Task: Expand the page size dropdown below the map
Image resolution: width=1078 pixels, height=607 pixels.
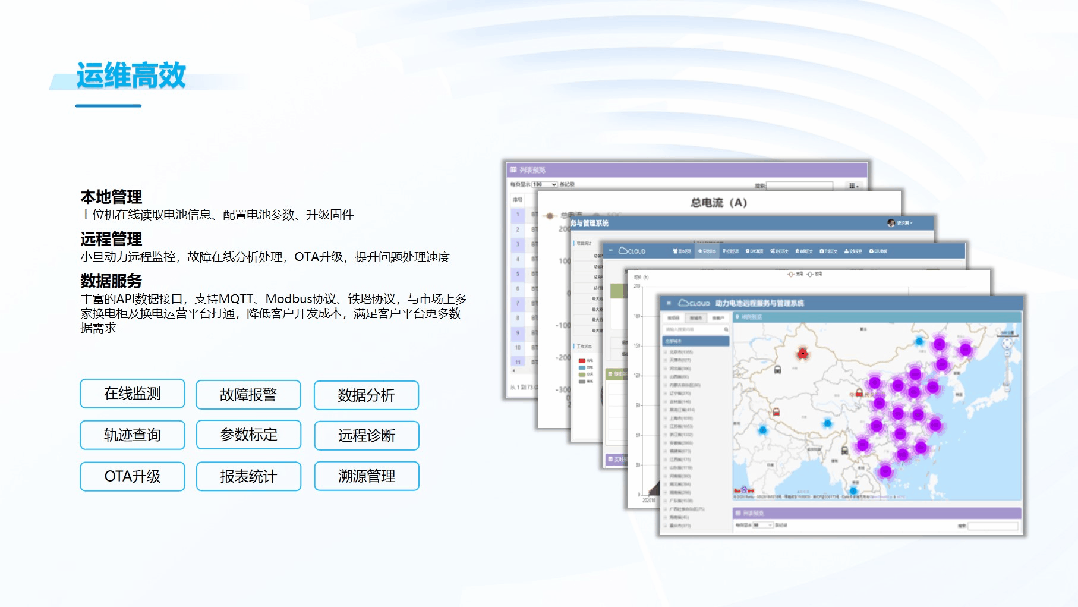Action: click(x=761, y=524)
